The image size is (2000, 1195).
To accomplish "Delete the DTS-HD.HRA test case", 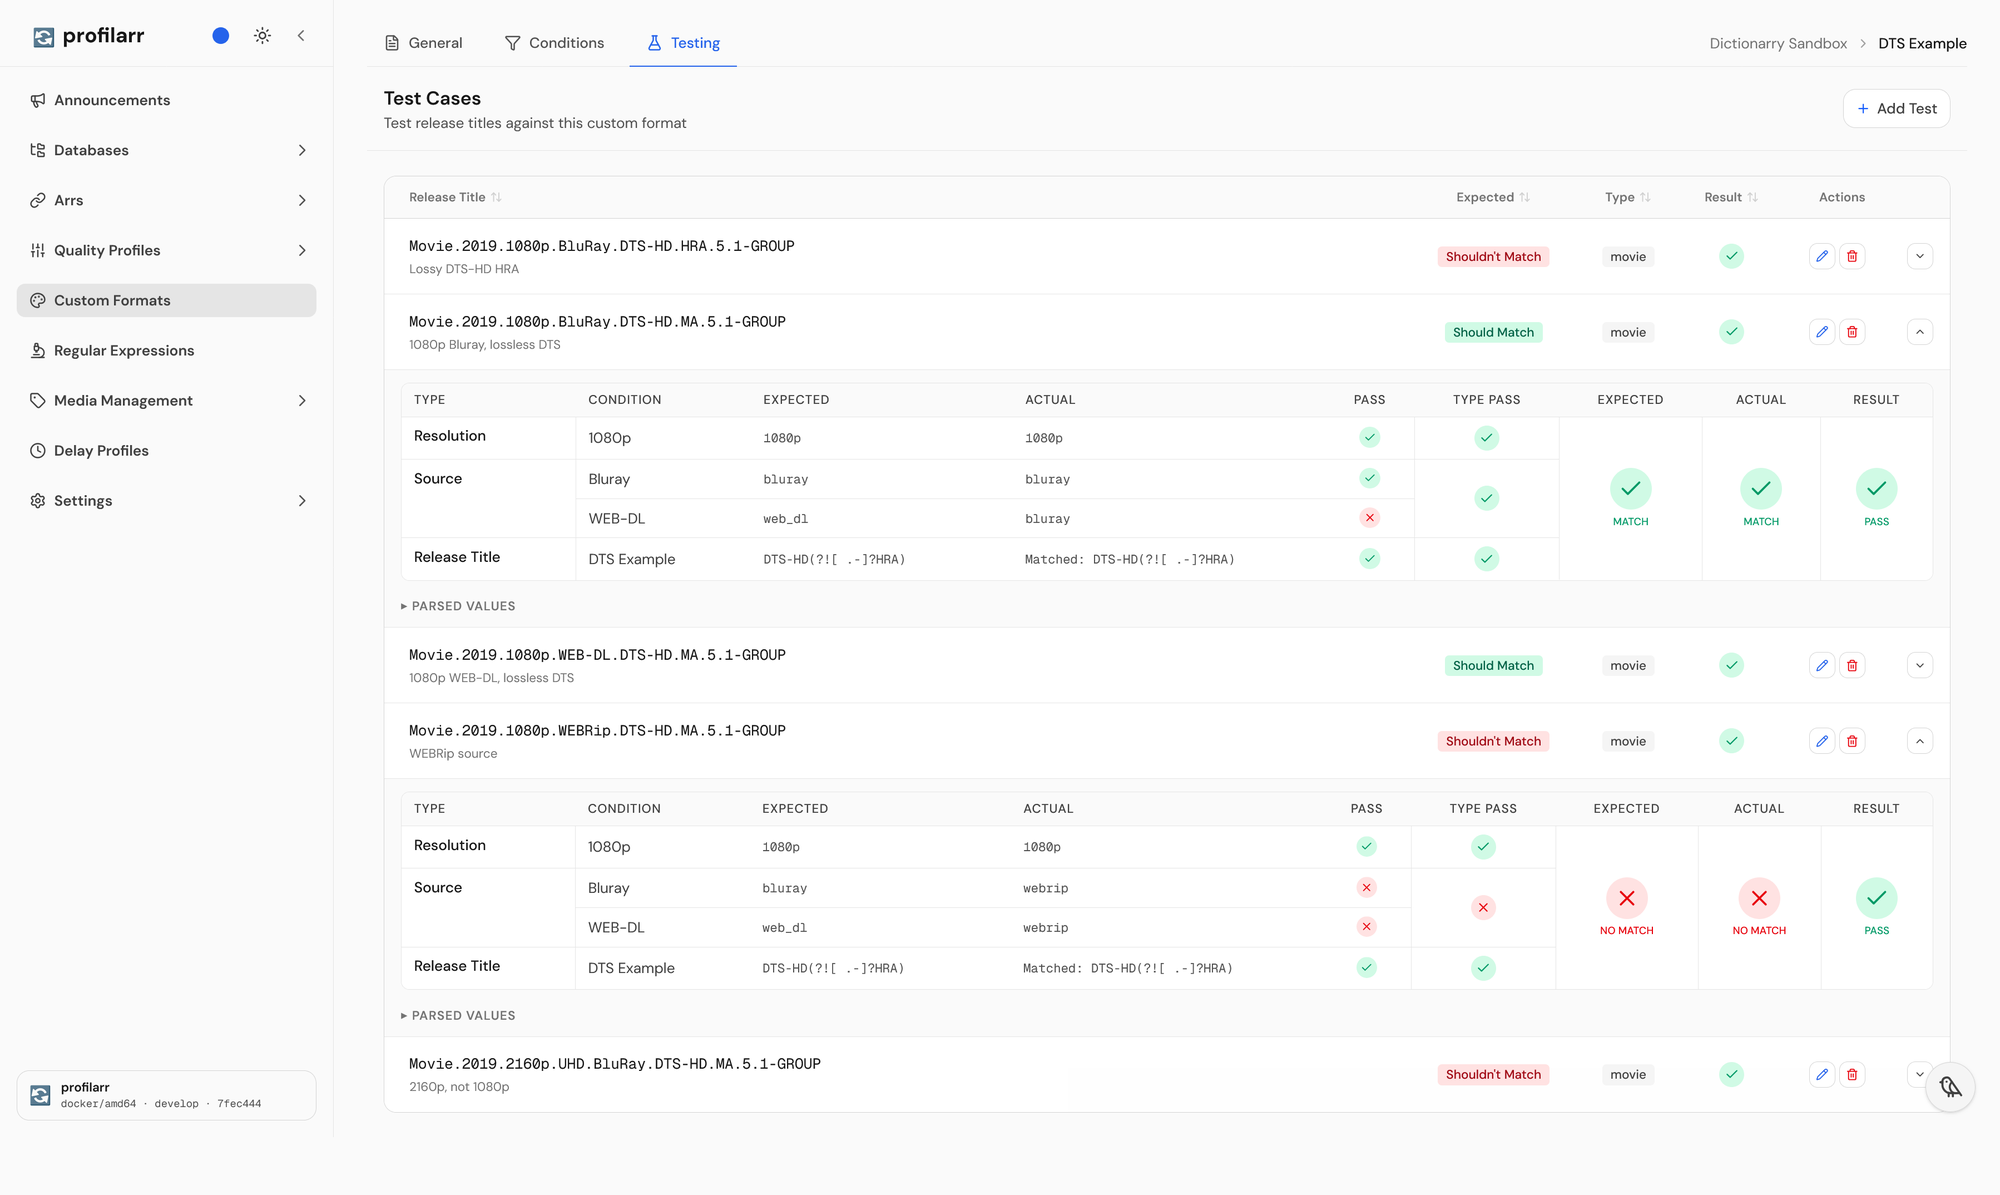I will pyautogui.click(x=1852, y=256).
